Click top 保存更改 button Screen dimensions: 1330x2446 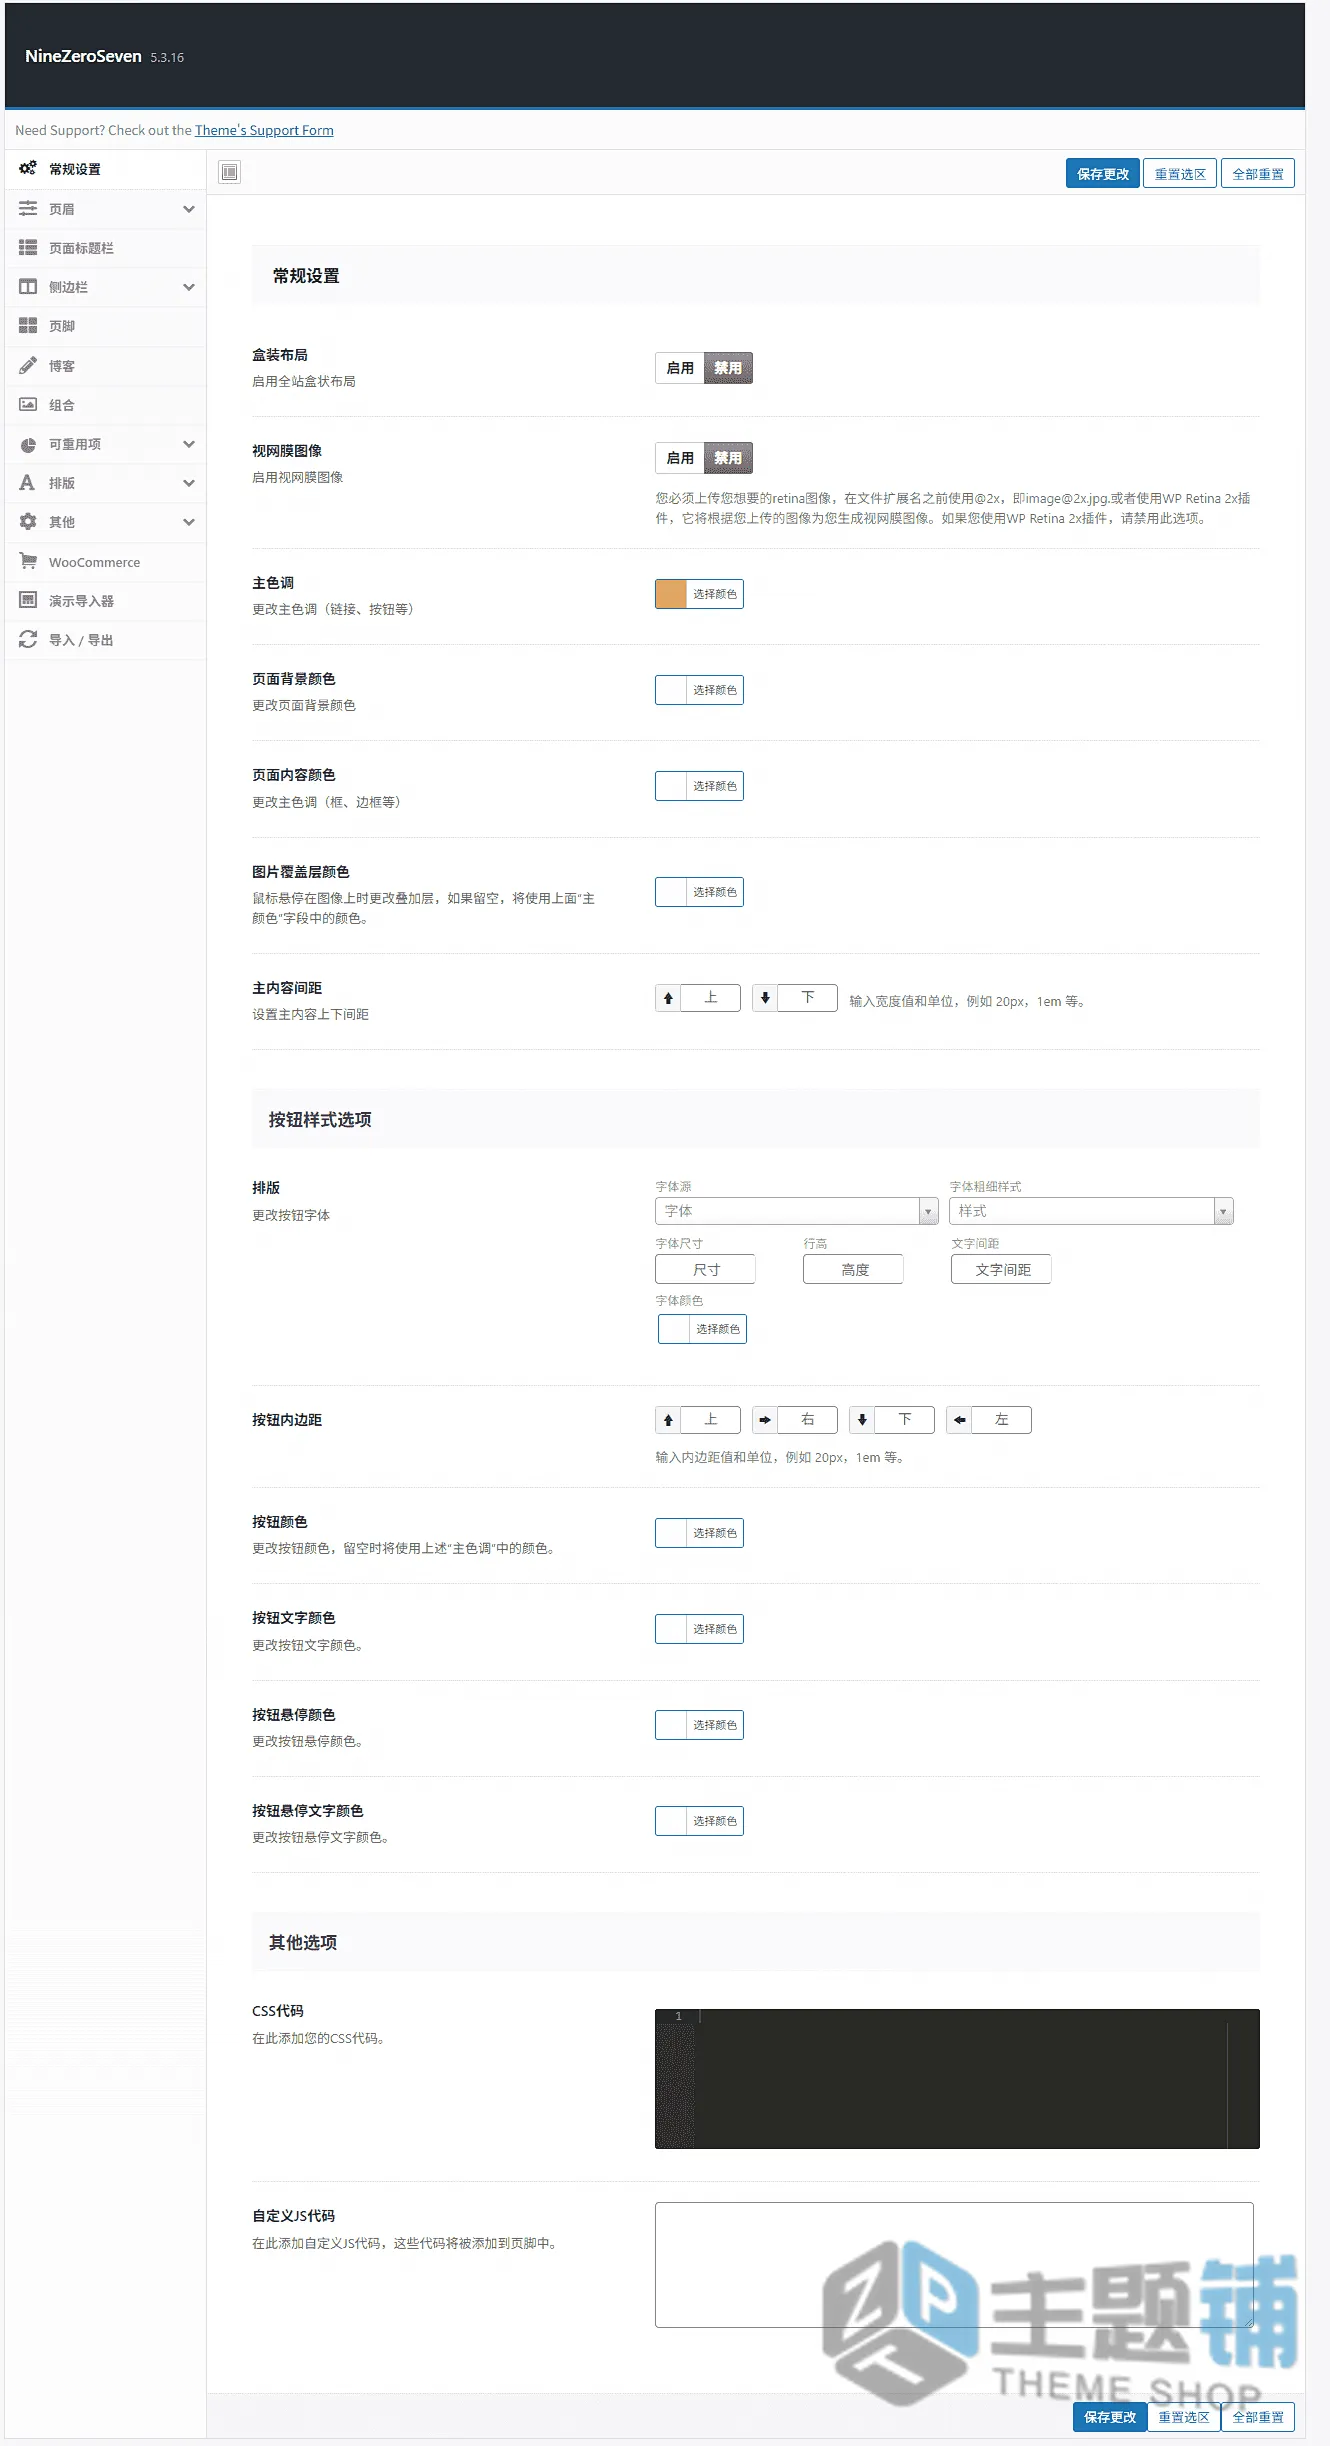(x=1102, y=173)
